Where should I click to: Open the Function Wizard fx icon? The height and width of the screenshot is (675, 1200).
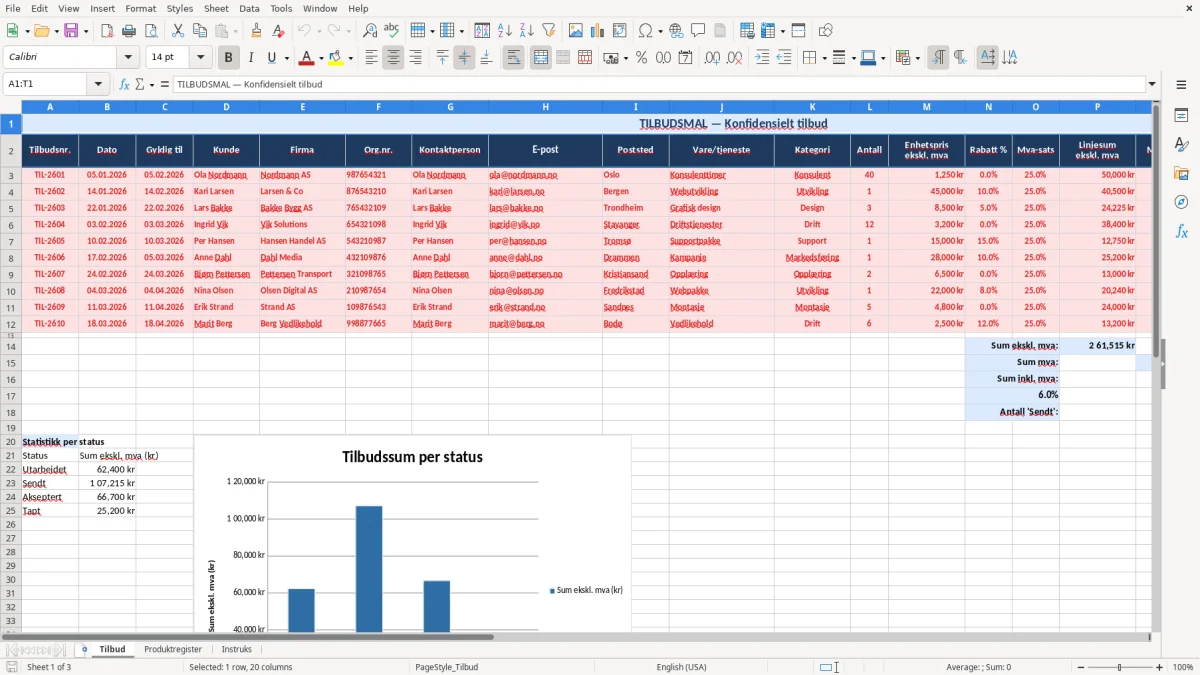[125, 85]
